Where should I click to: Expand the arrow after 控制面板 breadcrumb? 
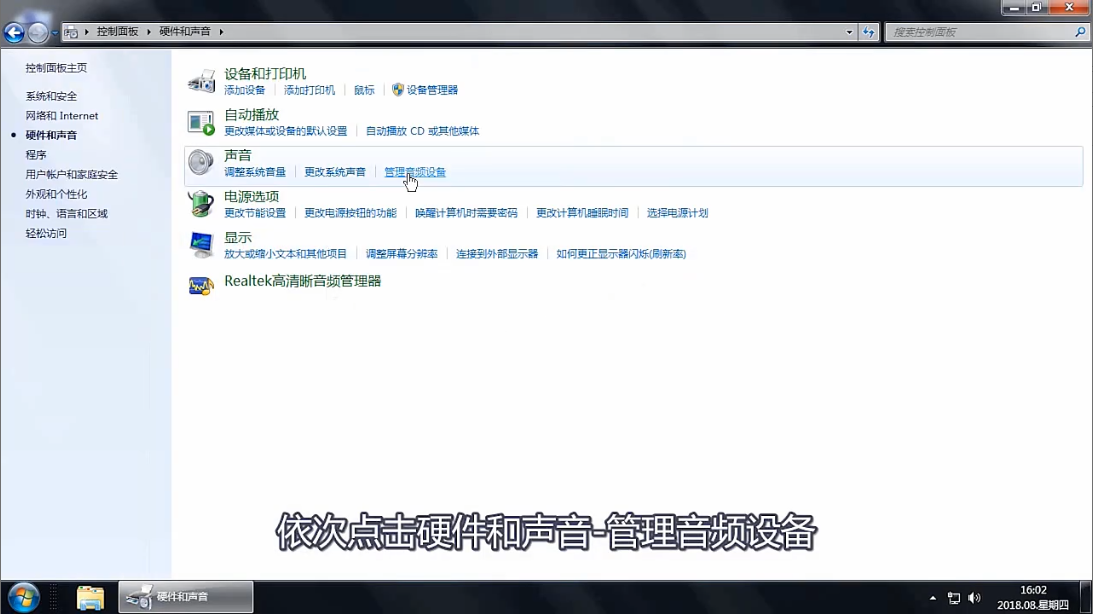(x=148, y=32)
